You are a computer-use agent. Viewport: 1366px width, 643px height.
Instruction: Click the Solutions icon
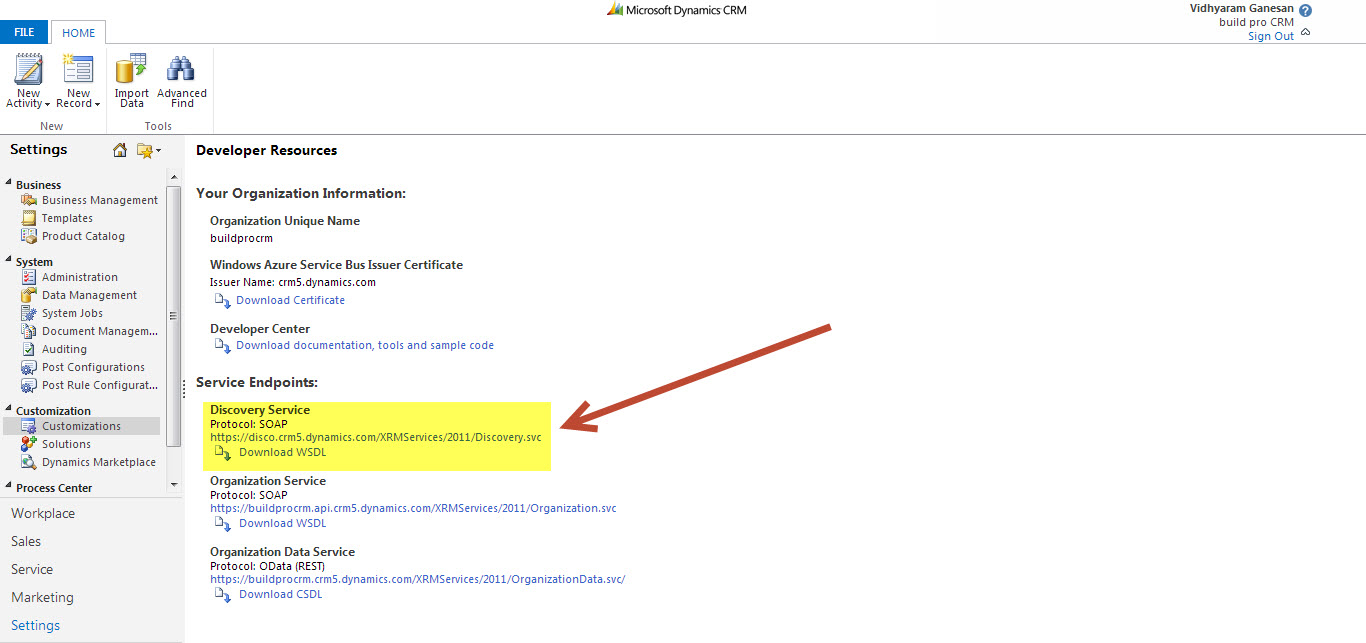[x=29, y=444]
